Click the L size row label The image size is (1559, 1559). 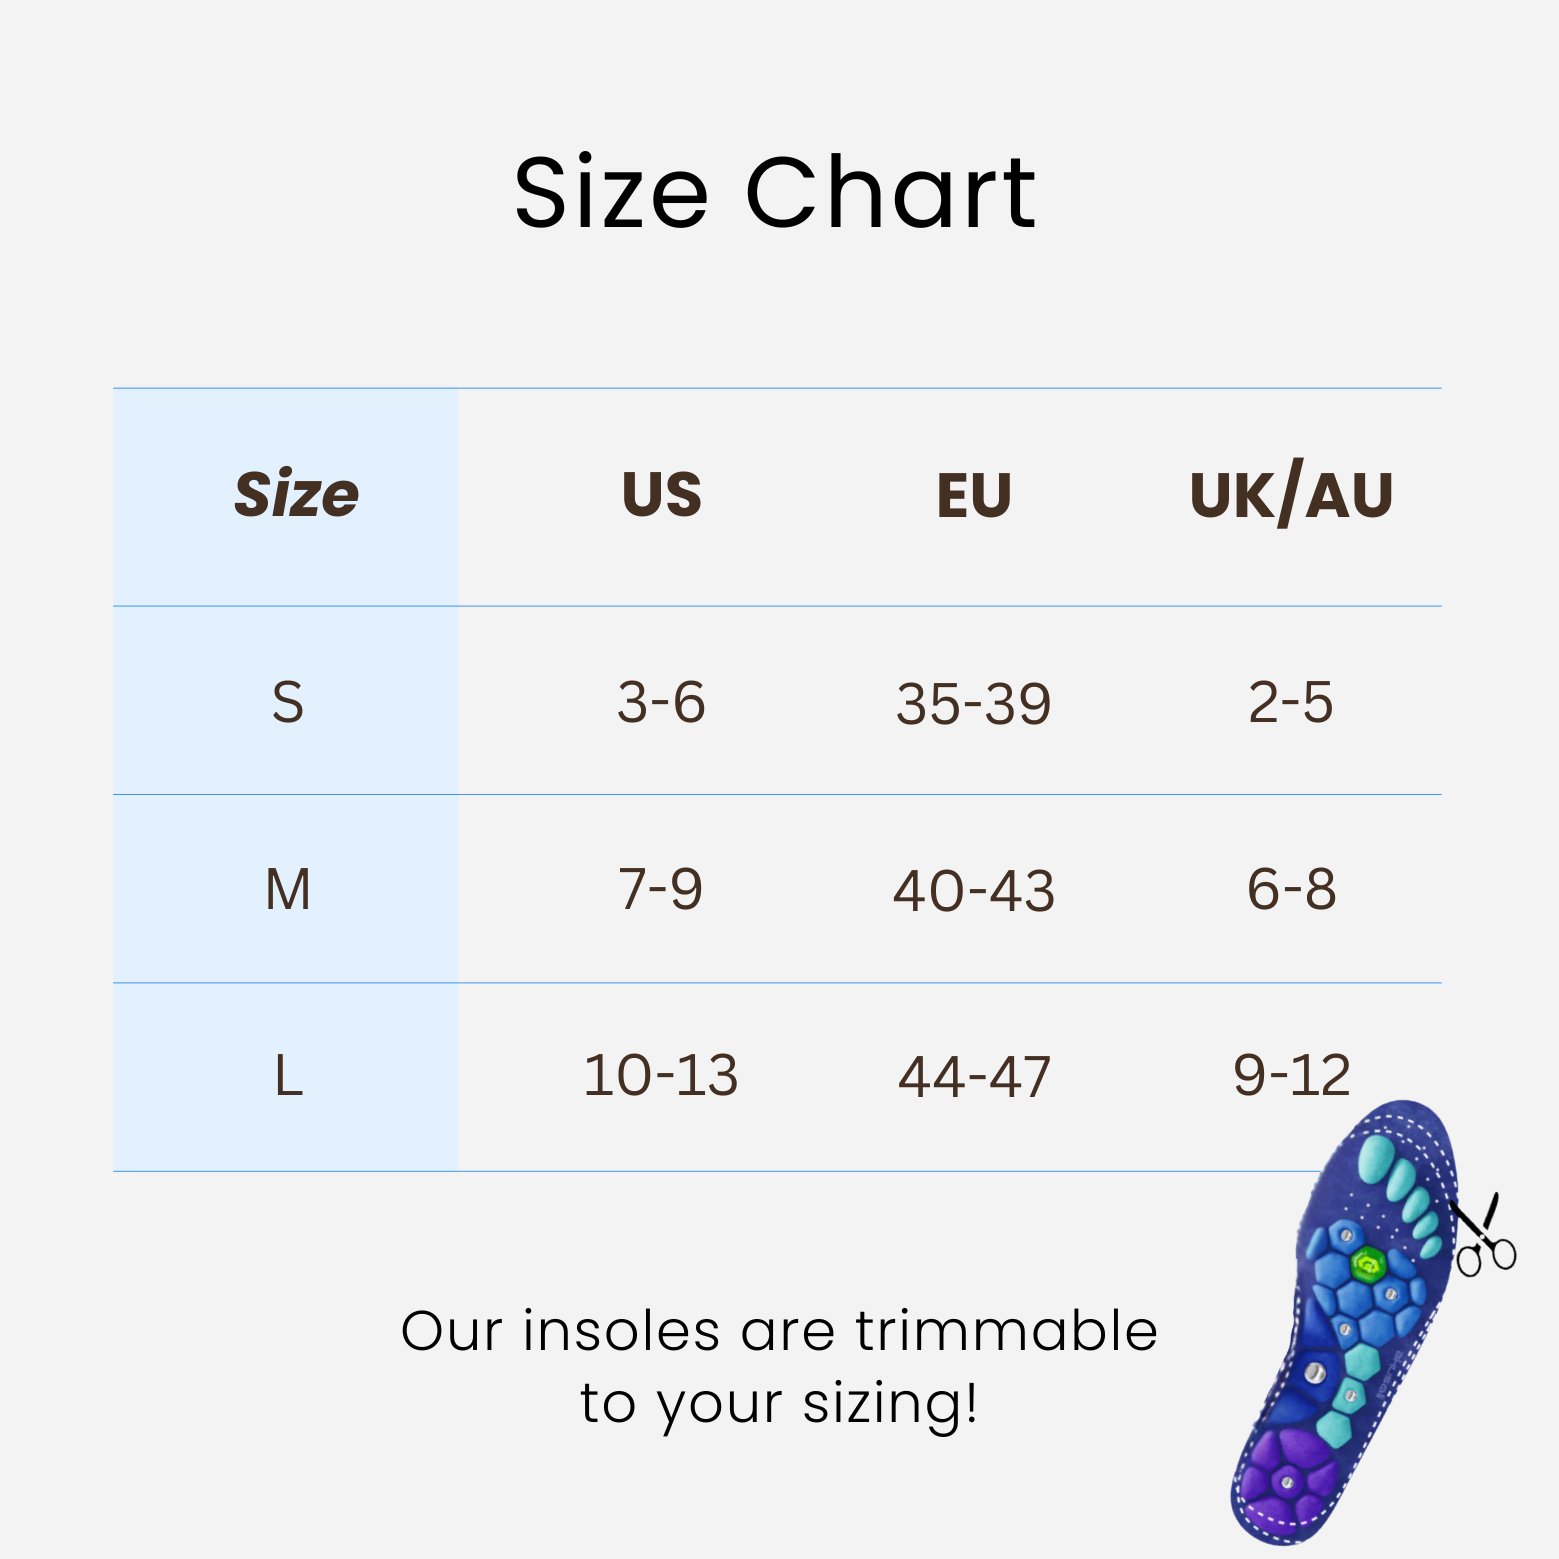288,1077
